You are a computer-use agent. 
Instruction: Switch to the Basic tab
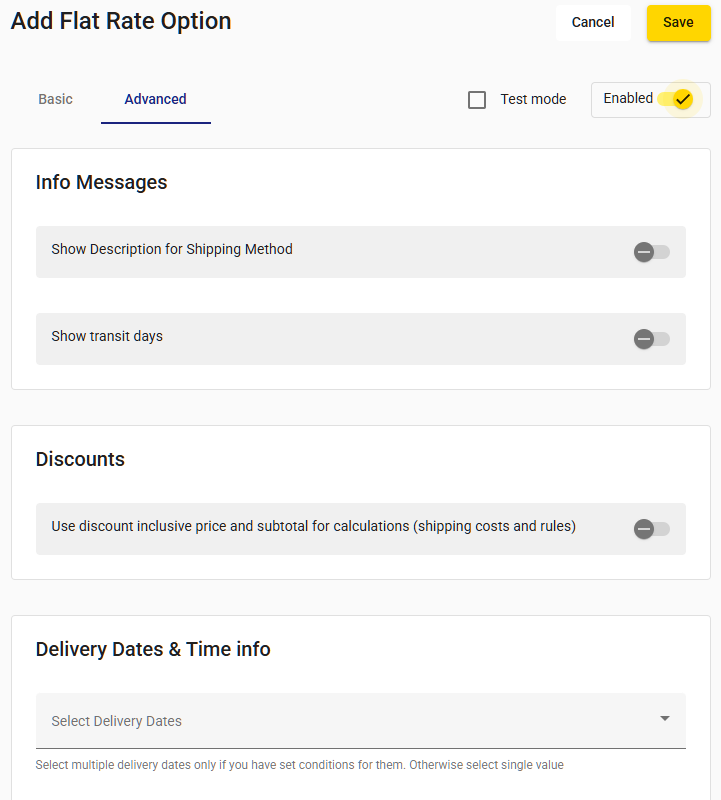tap(56, 99)
